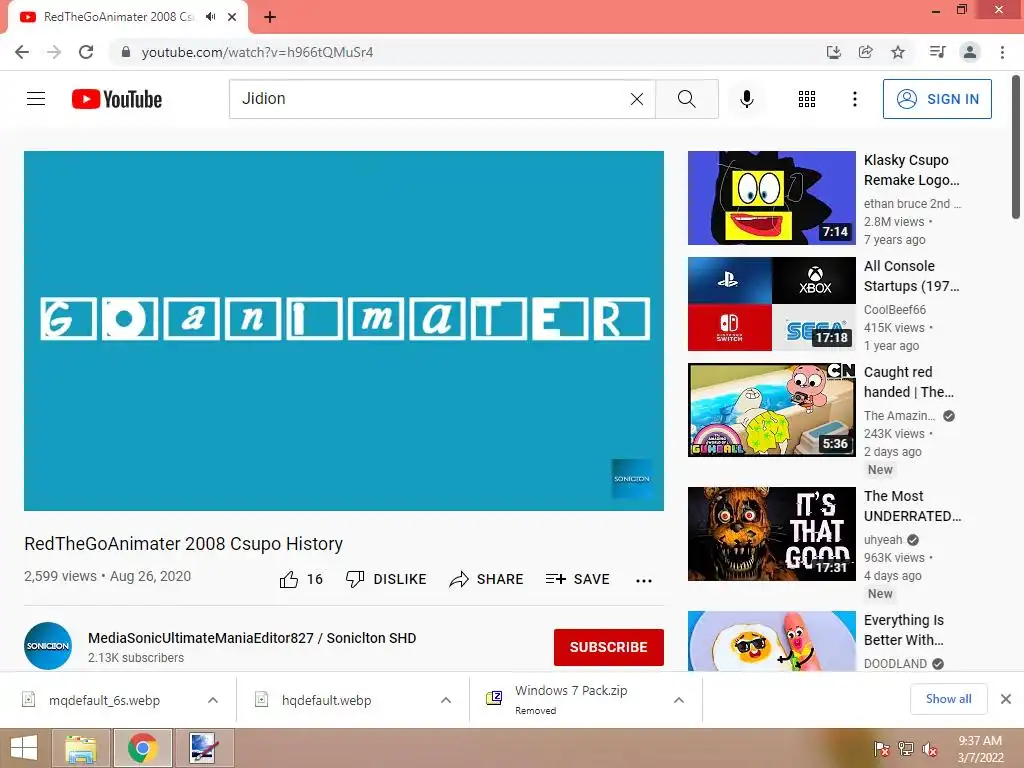Open the Chrome profile avatar
The height and width of the screenshot is (768, 1024).
pyautogui.click(x=970, y=52)
